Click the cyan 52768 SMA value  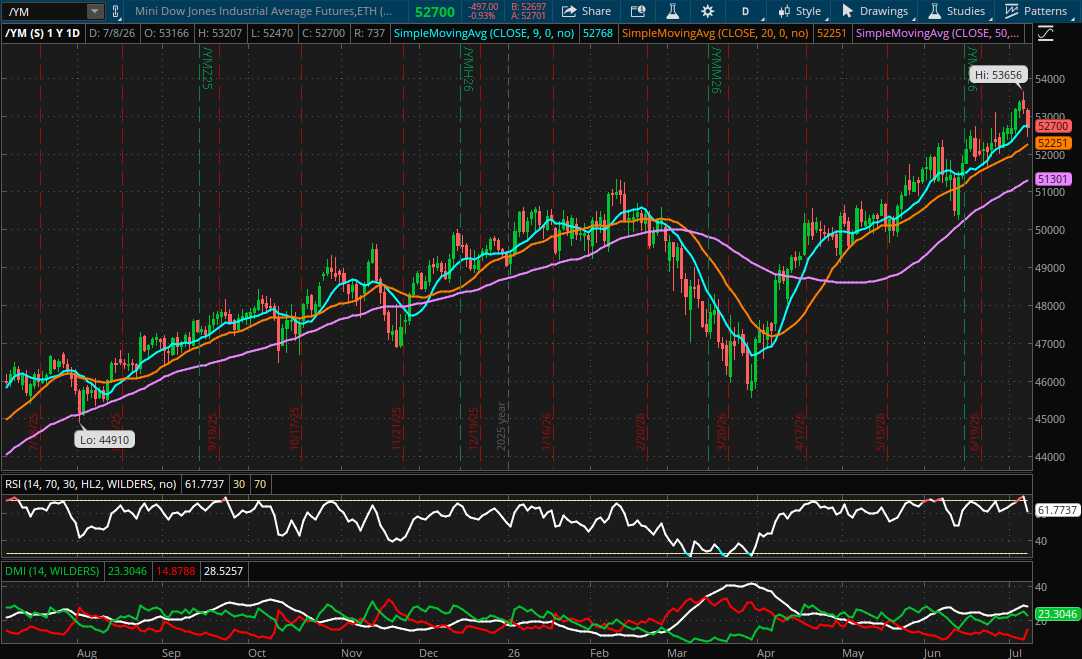pyautogui.click(x=598, y=32)
